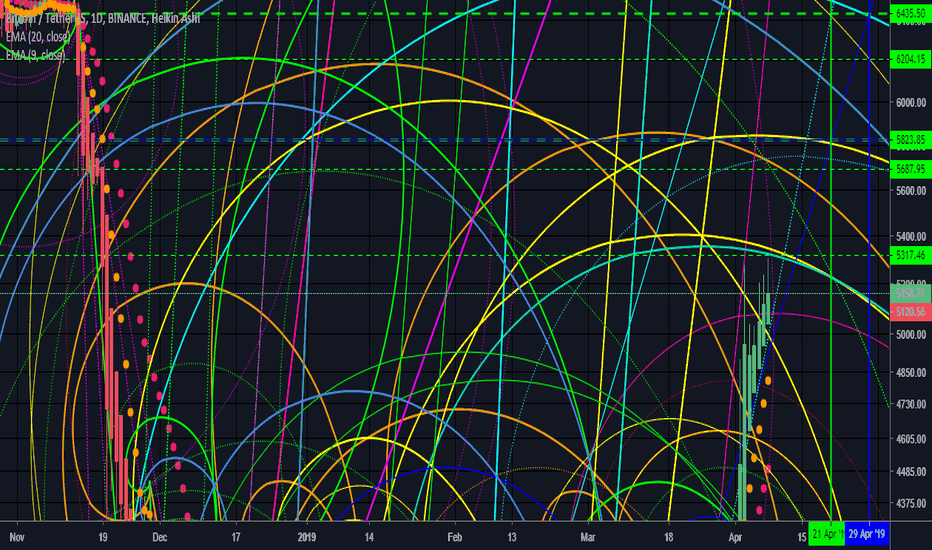Image resolution: width=932 pixels, height=550 pixels.
Task: Click the 5687.95 green price label
Action: click(910, 169)
